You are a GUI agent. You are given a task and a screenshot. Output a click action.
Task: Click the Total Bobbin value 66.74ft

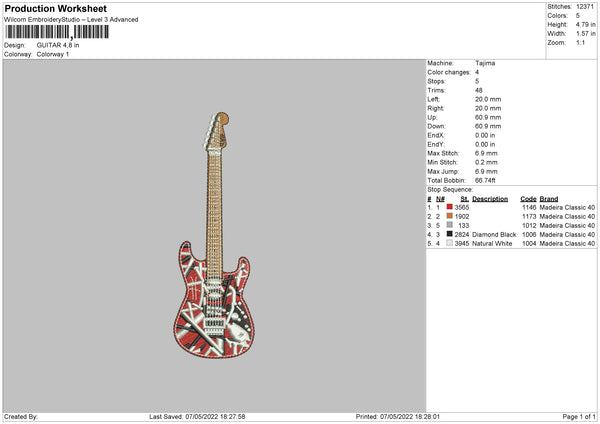point(485,180)
